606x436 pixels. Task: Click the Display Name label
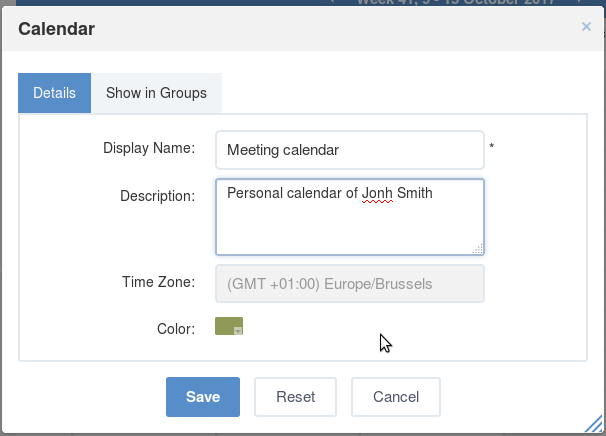pos(149,148)
